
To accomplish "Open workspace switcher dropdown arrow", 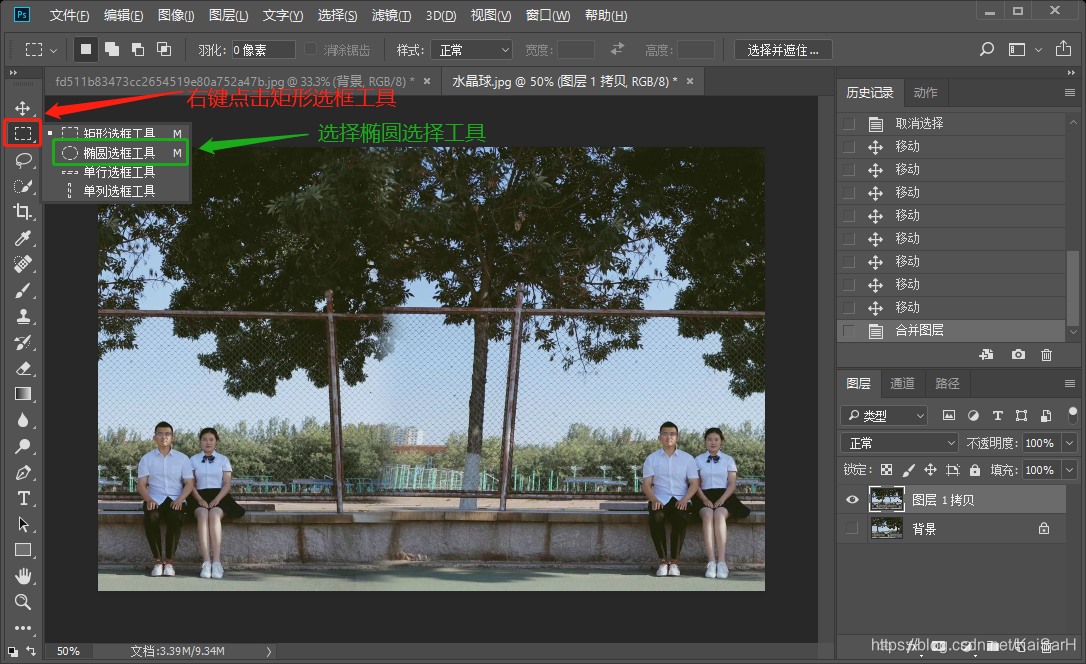I will point(1038,50).
